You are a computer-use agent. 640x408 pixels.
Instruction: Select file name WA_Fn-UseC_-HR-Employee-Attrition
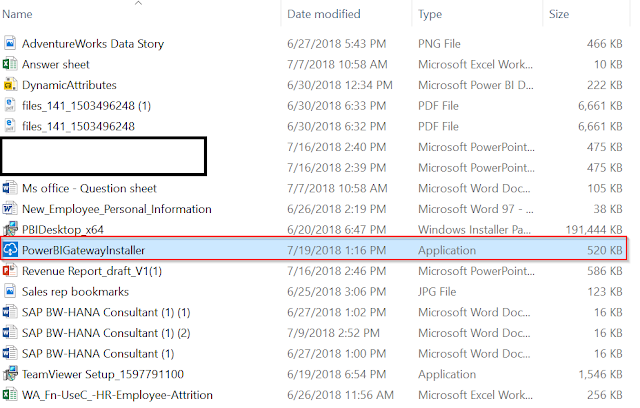click(x=117, y=395)
